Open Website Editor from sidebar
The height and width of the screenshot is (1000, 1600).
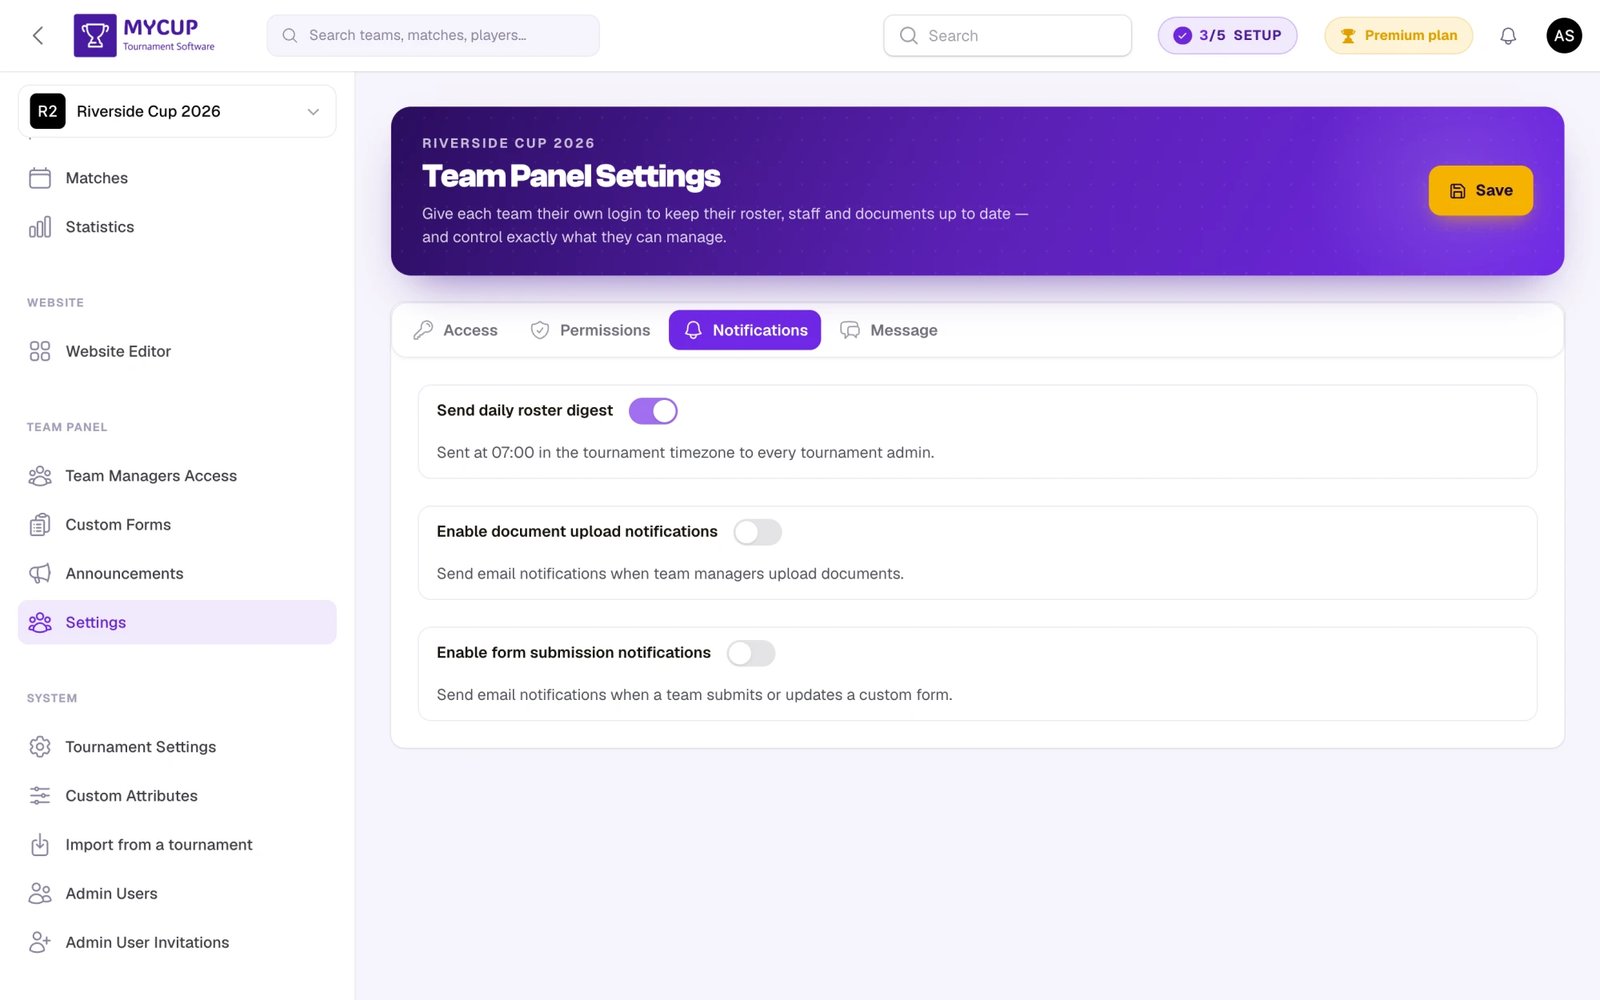177,351
